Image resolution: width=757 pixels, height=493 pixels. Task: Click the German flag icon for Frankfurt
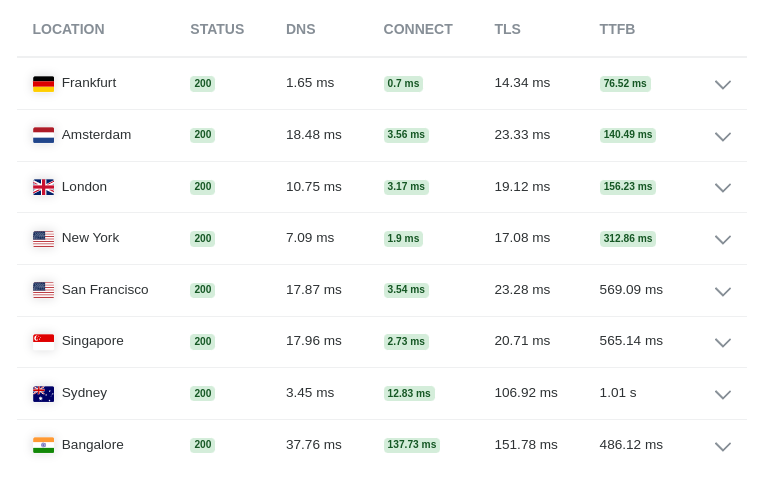point(43,84)
